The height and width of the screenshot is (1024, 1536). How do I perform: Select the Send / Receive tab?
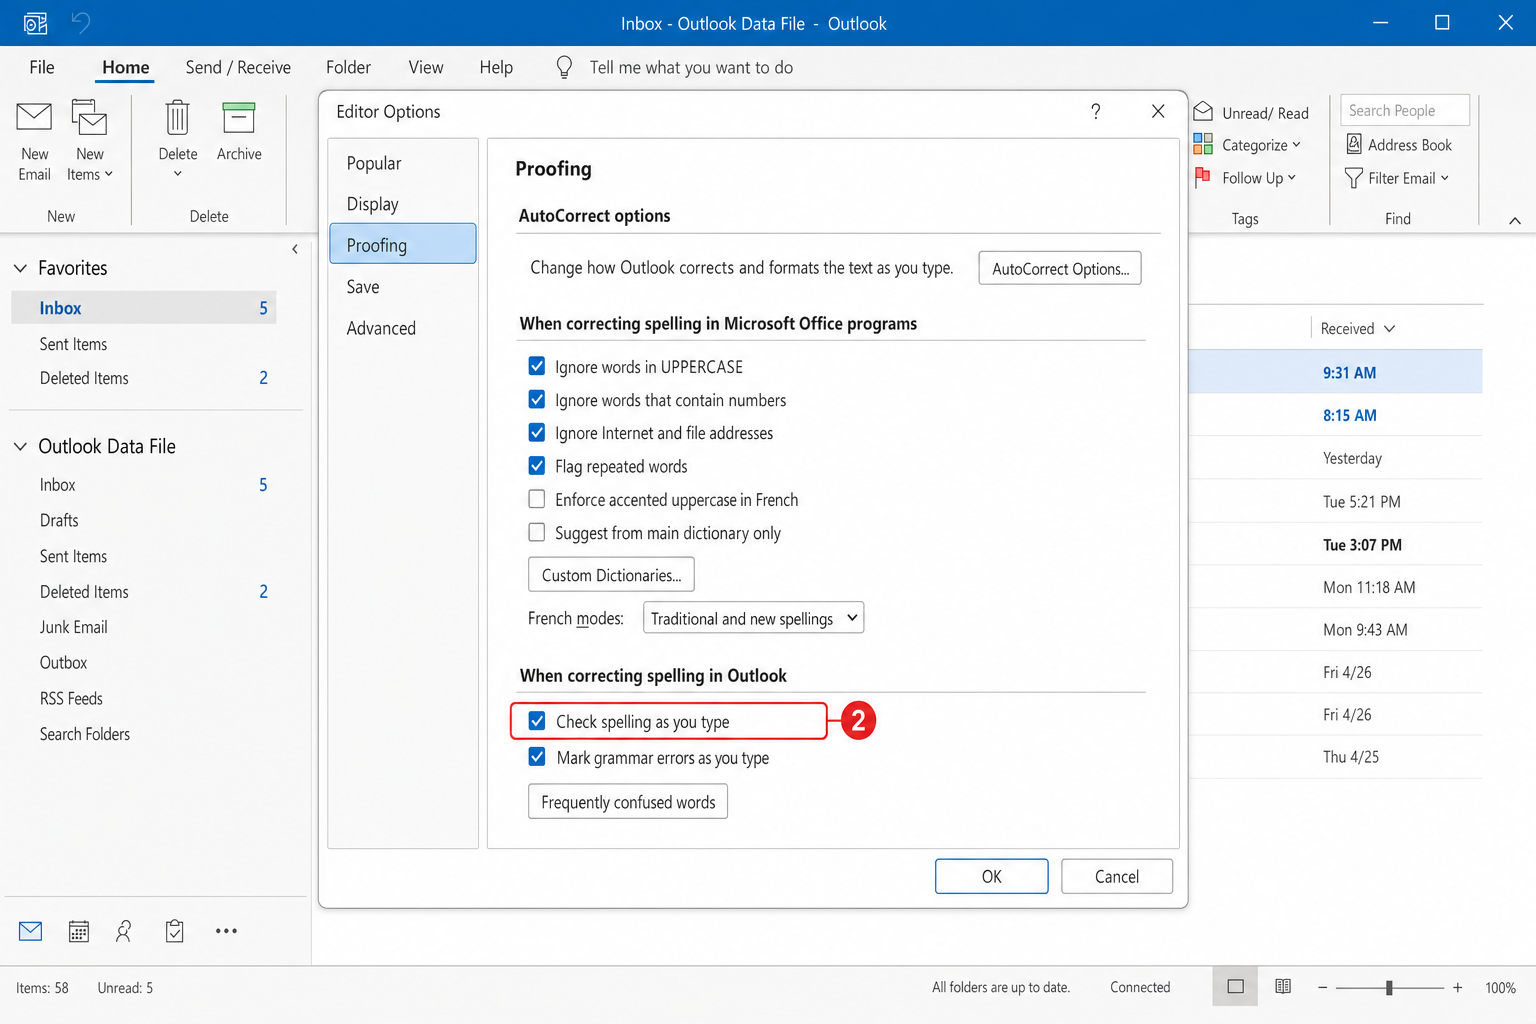(238, 67)
